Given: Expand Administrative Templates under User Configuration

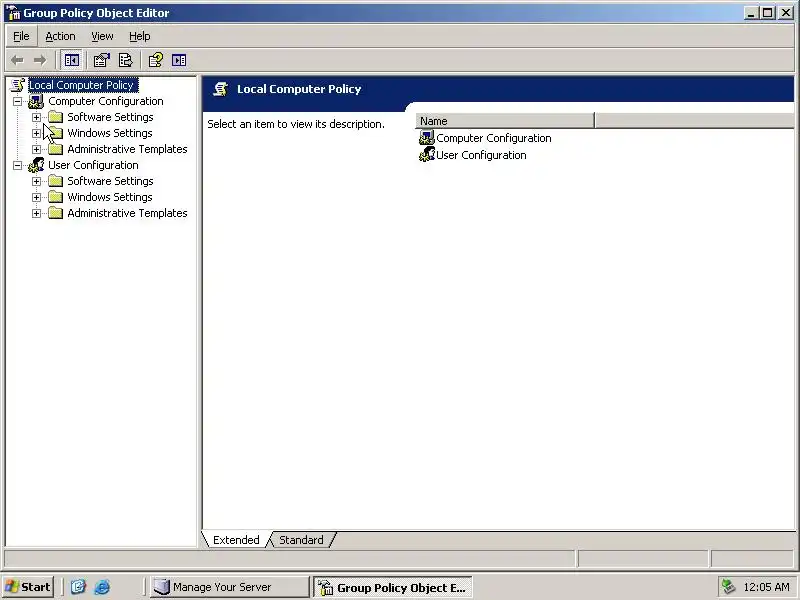Looking at the screenshot, I should tap(36, 213).
